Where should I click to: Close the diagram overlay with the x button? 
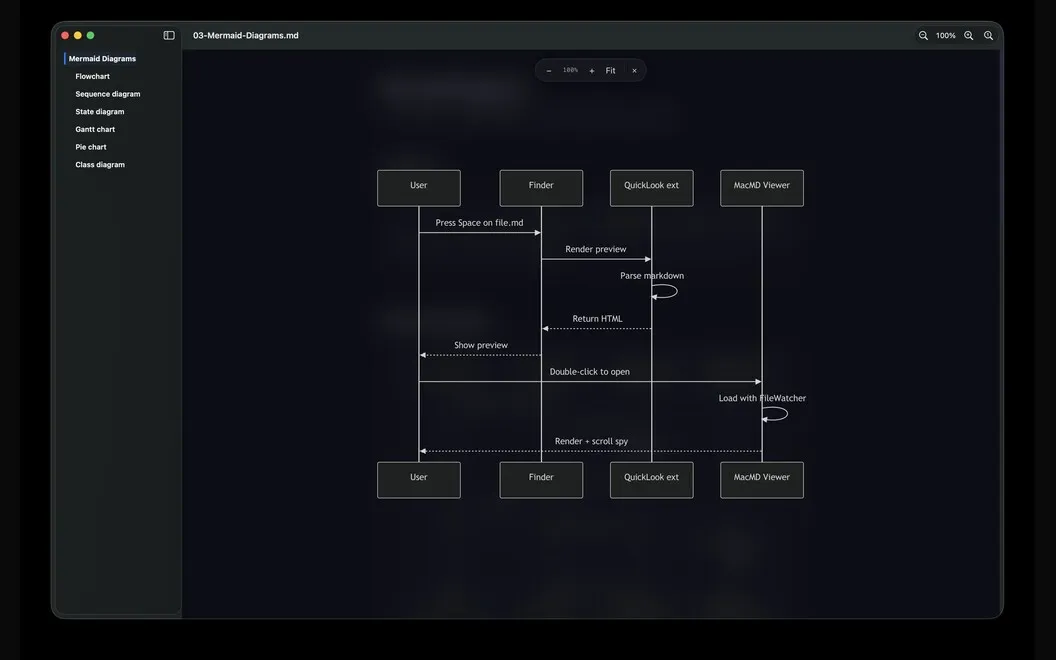(x=634, y=71)
